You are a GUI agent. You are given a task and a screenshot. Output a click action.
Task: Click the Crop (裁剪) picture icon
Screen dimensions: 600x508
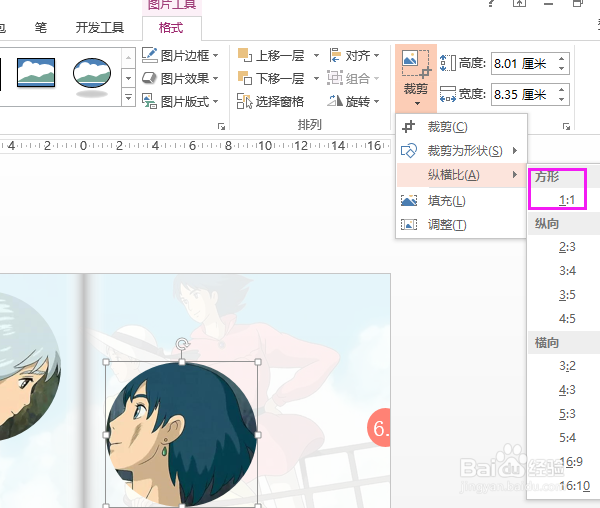pos(416,65)
